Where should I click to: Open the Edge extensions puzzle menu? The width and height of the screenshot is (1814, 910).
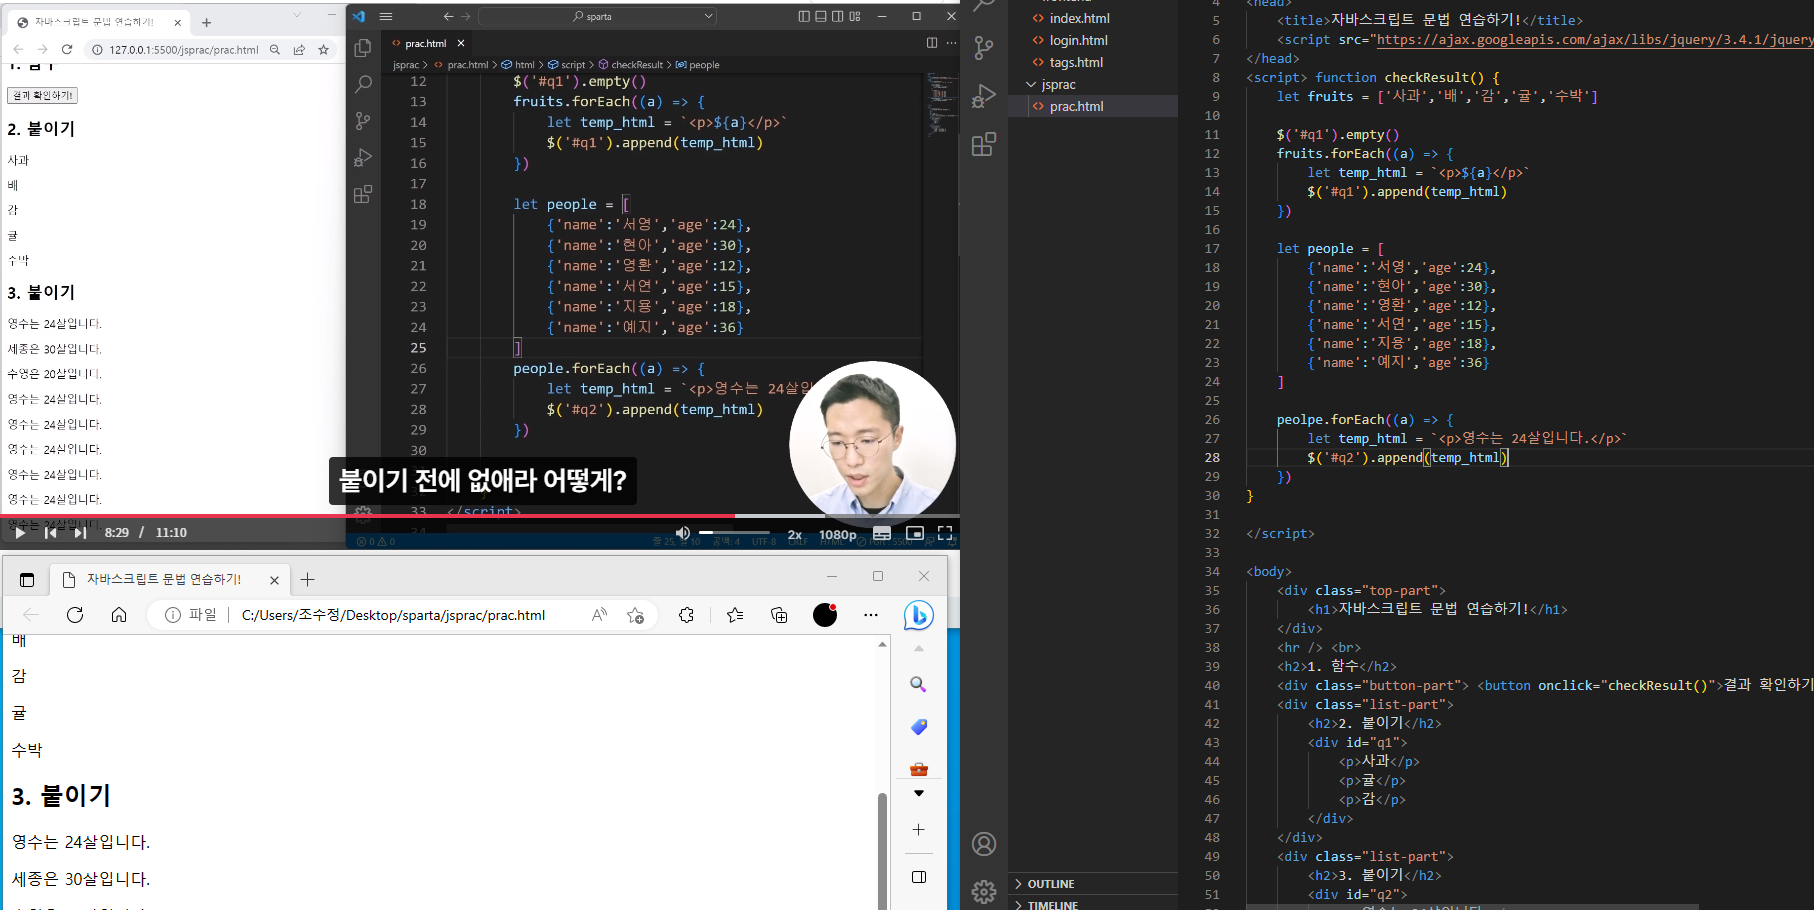[686, 615]
